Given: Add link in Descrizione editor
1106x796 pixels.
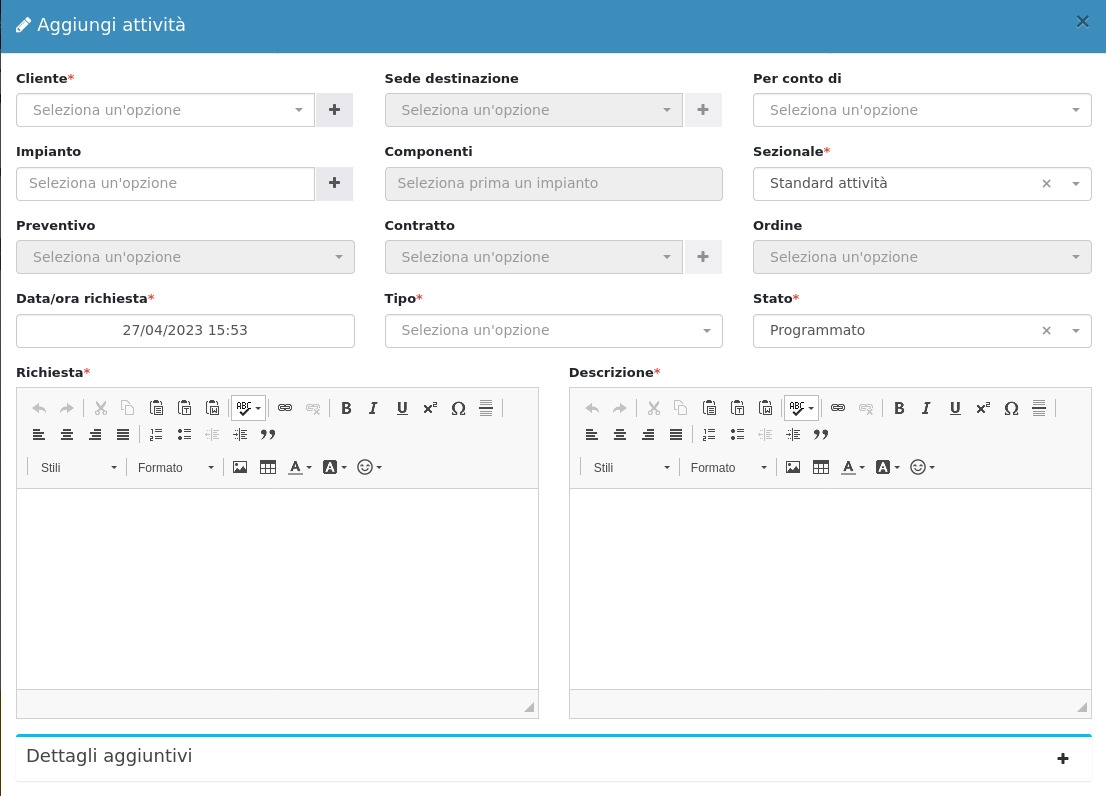Looking at the screenshot, I should tap(838, 408).
